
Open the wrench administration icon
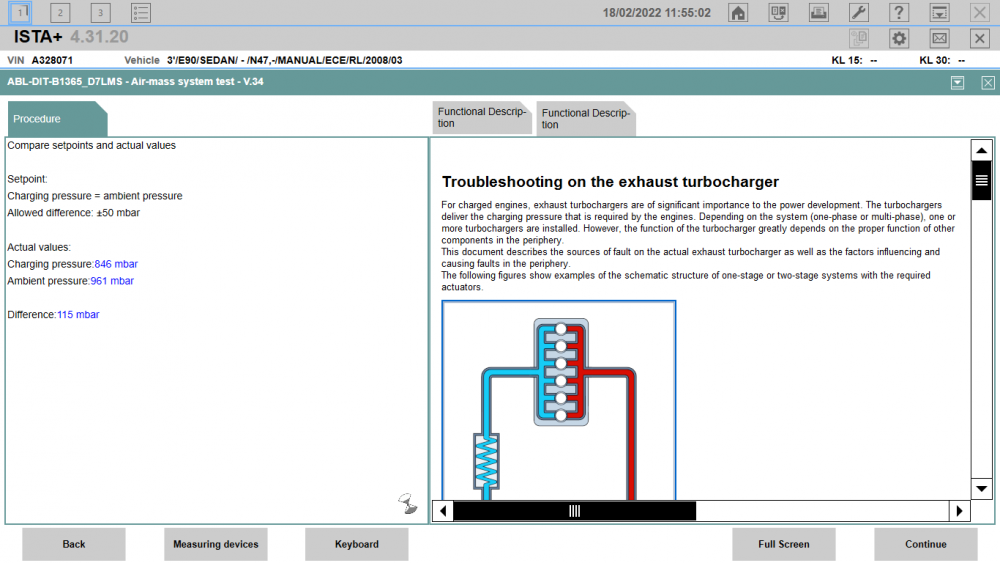[858, 12]
